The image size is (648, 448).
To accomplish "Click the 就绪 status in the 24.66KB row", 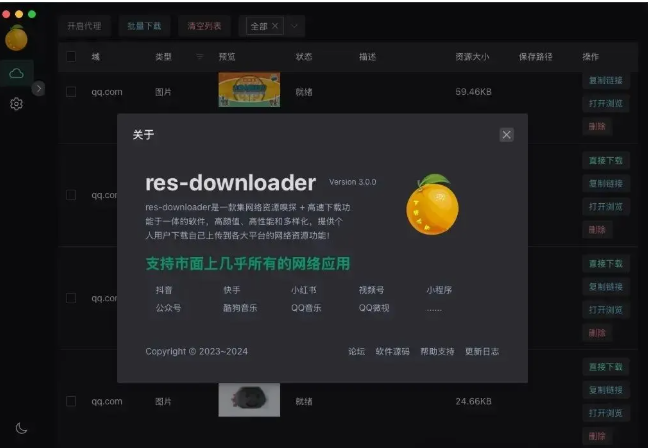I will click(x=304, y=401).
